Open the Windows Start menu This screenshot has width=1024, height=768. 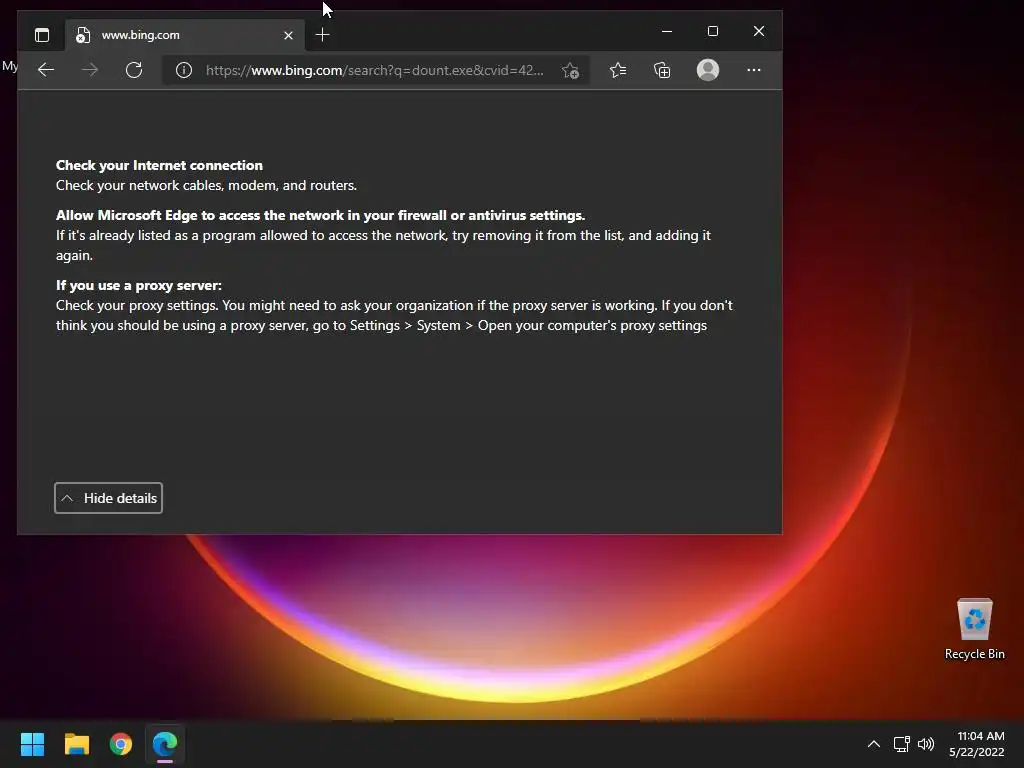[32, 744]
